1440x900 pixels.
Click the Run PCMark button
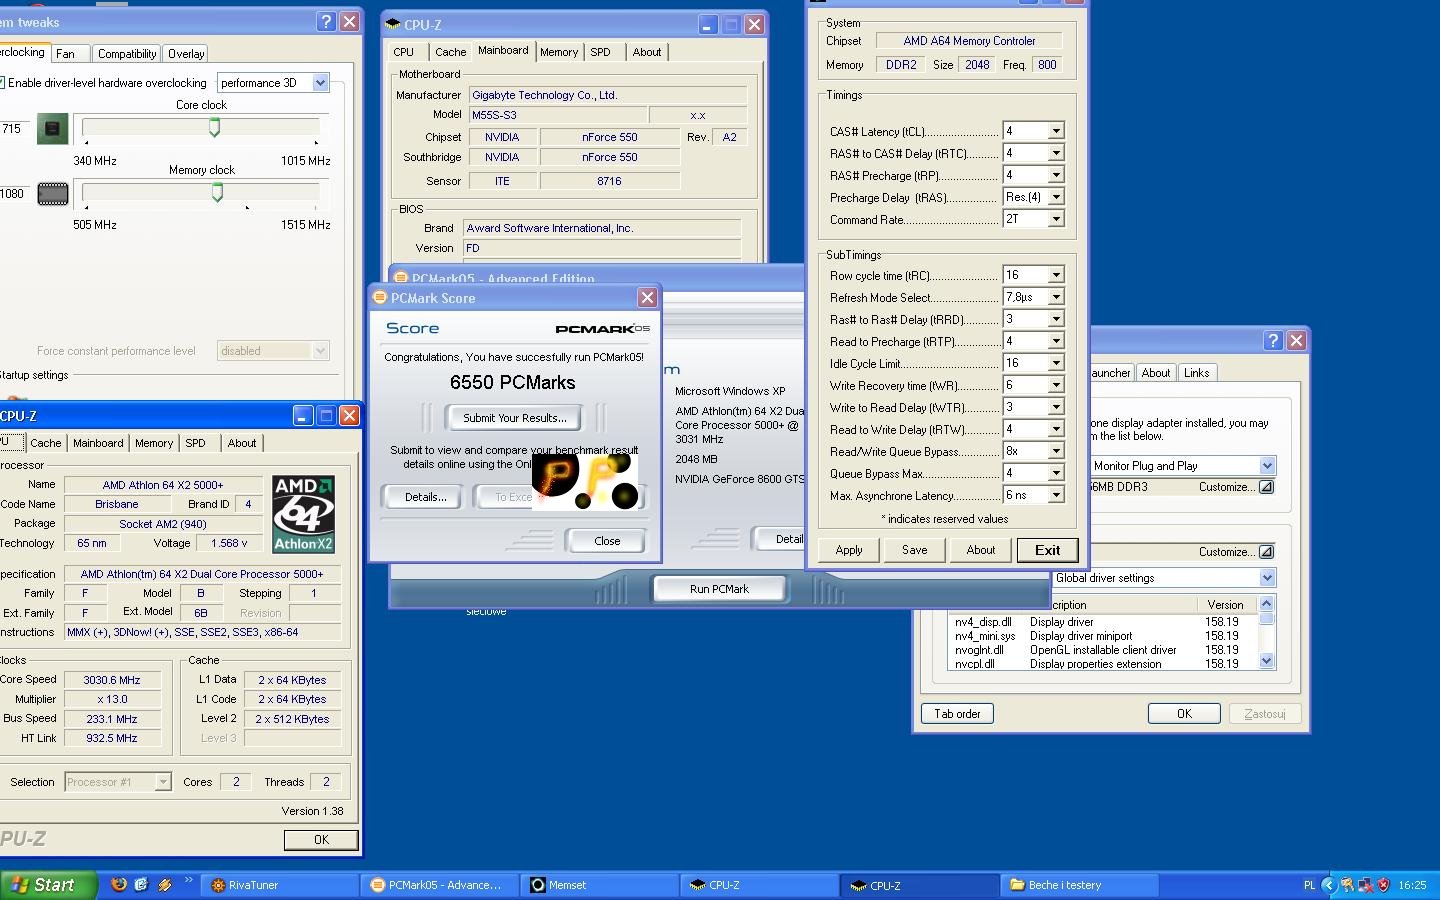(719, 589)
